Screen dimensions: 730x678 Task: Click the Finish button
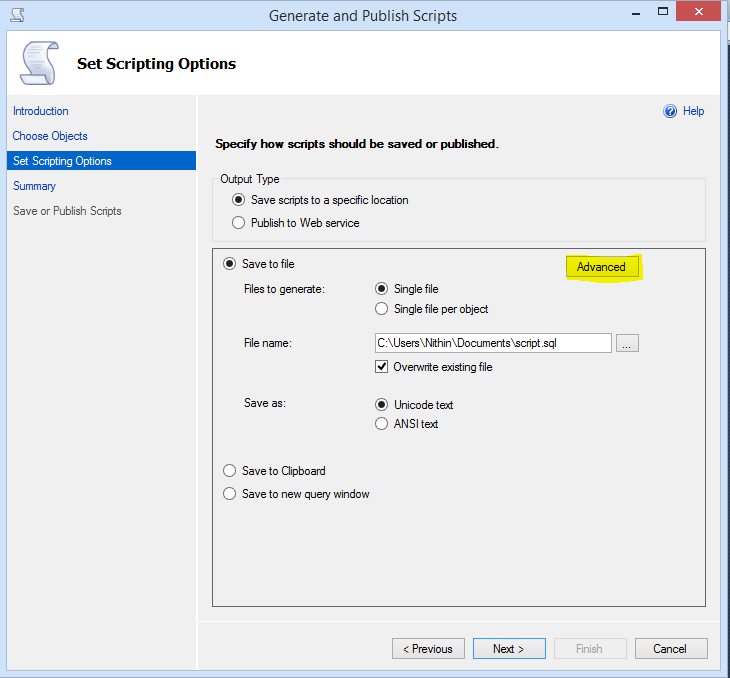[590, 649]
